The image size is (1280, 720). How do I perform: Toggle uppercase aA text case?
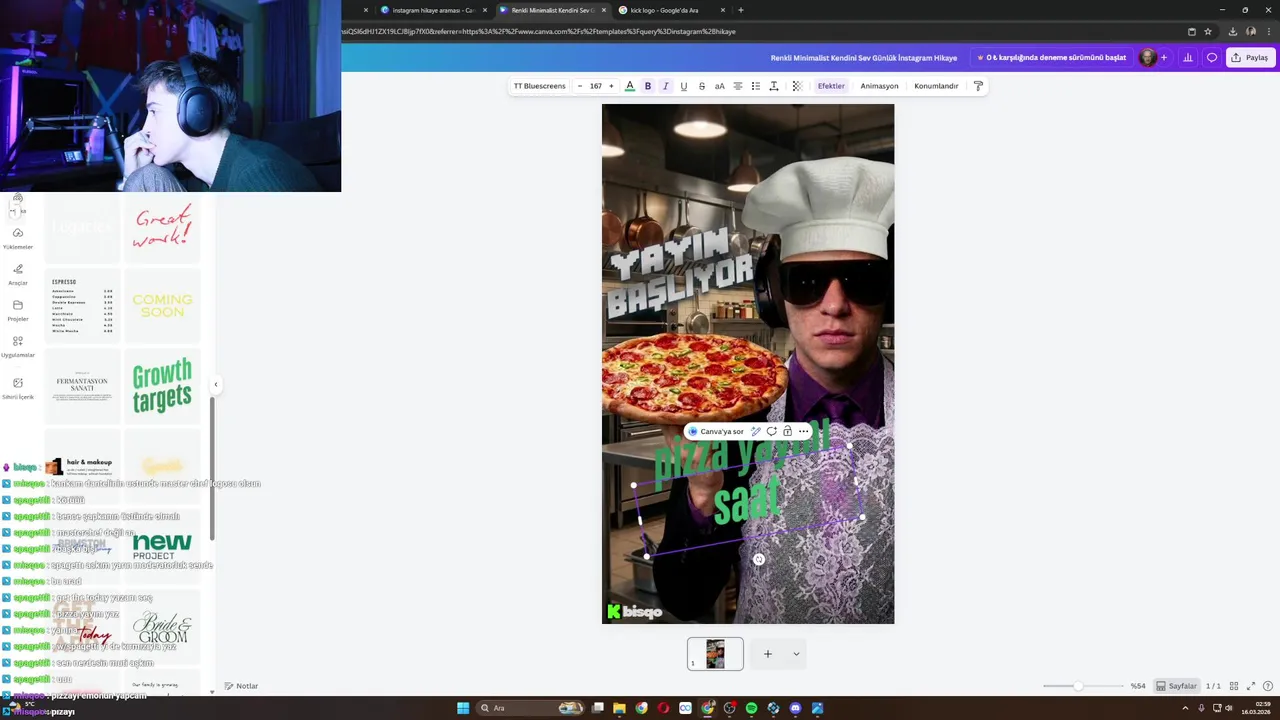(x=719, y=86)
